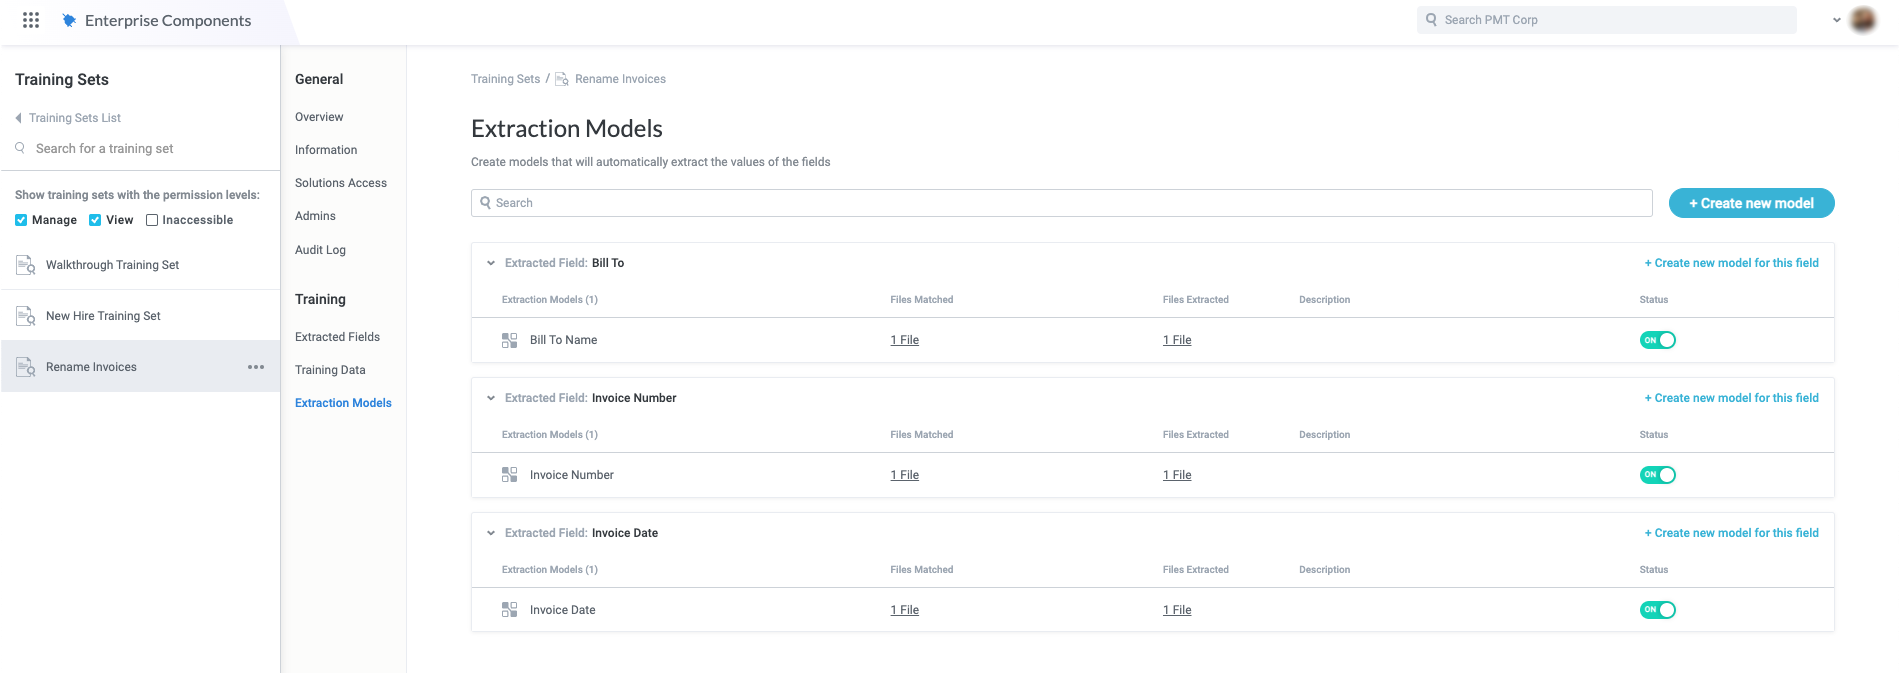Disable the Invoice Number model toggle
Image resolution: width=1899 pixels, height=673 pixels.
(1657, 475)
